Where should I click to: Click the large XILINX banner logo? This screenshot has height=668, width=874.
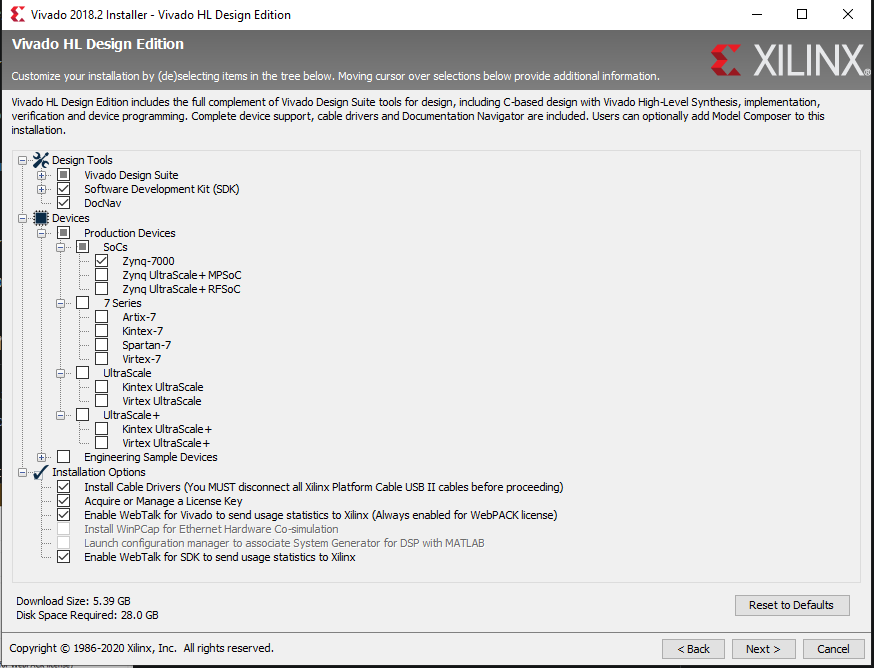[x=790, y=60]
